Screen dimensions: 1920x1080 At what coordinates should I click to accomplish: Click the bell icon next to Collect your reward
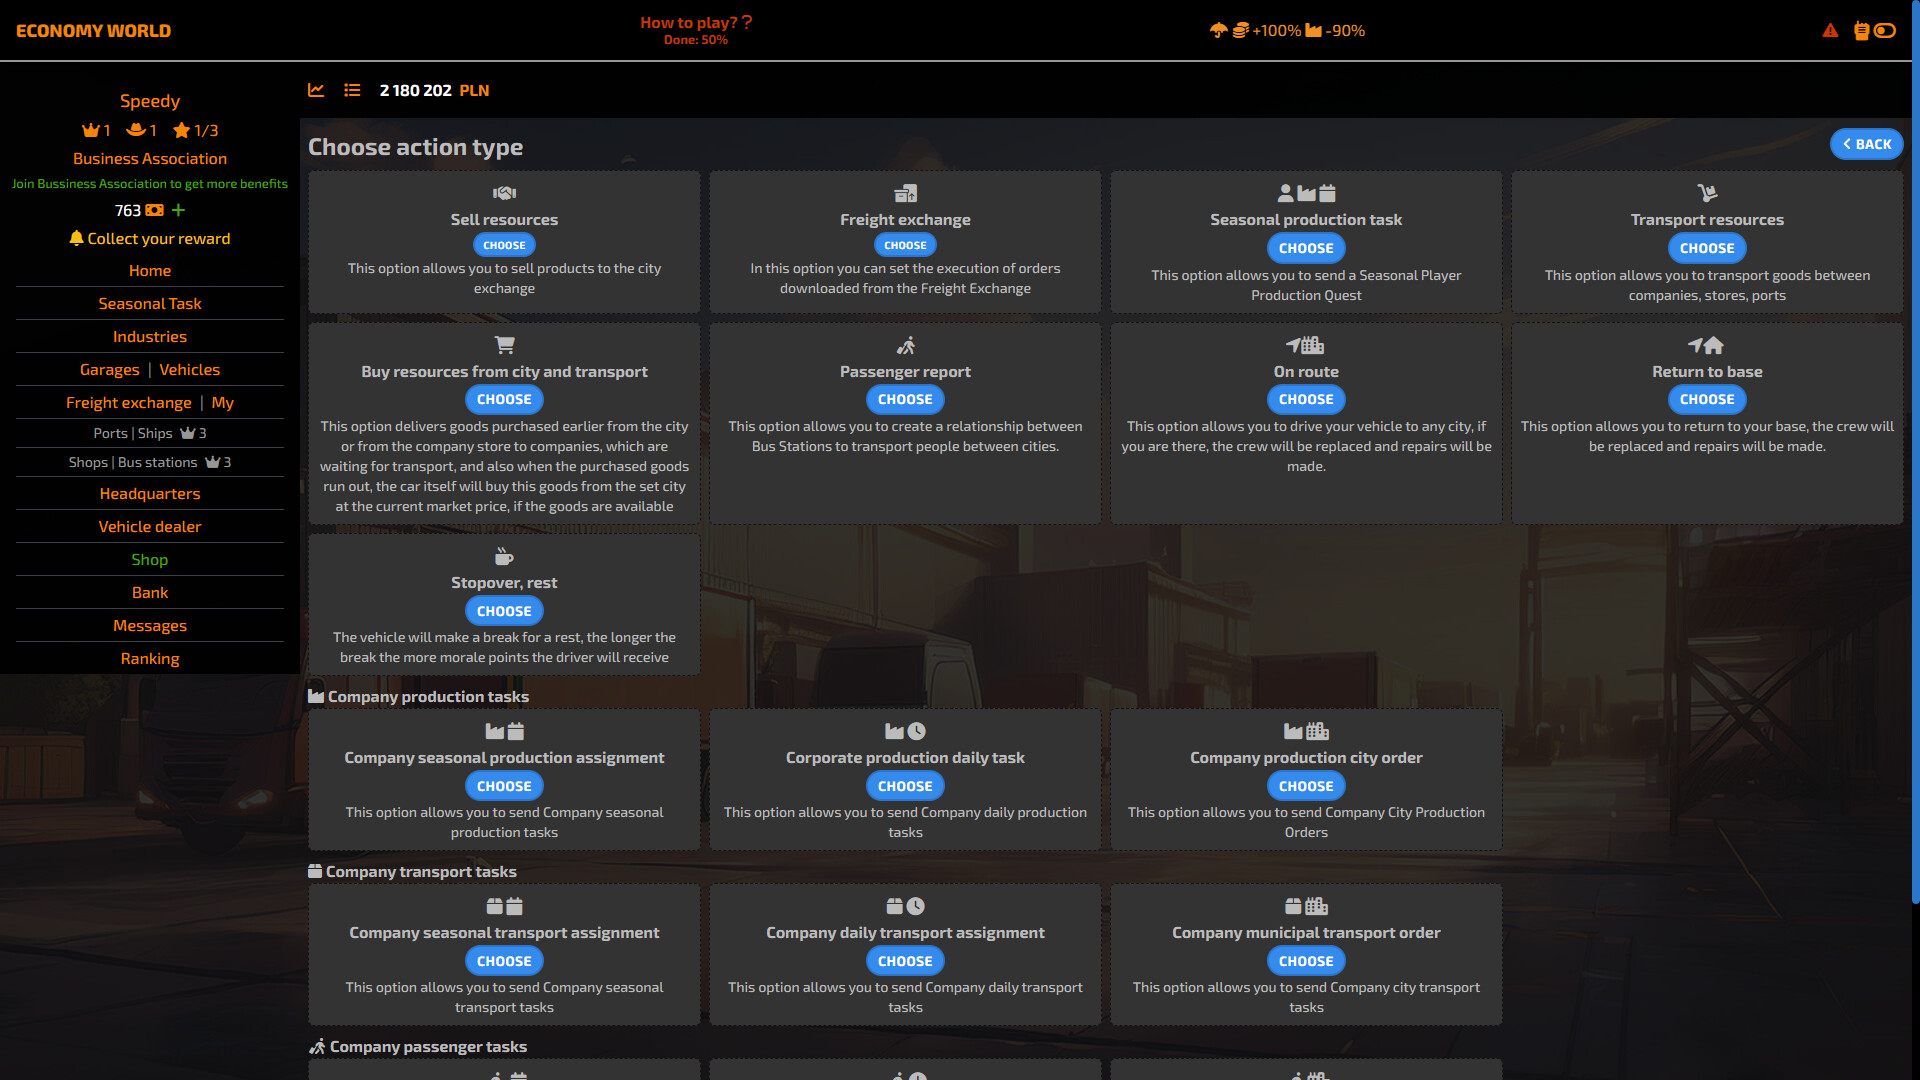pos(76,239)
